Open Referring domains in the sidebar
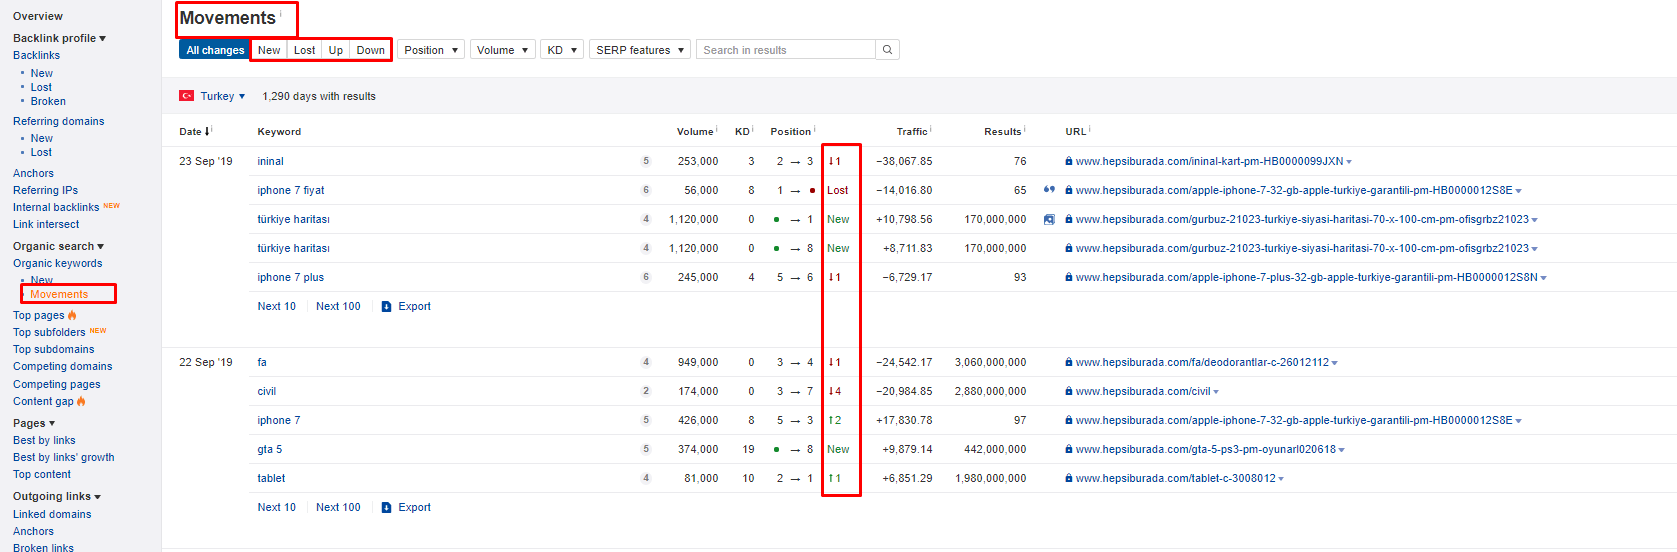The image size is (1677, 552). tap(59, 121)
